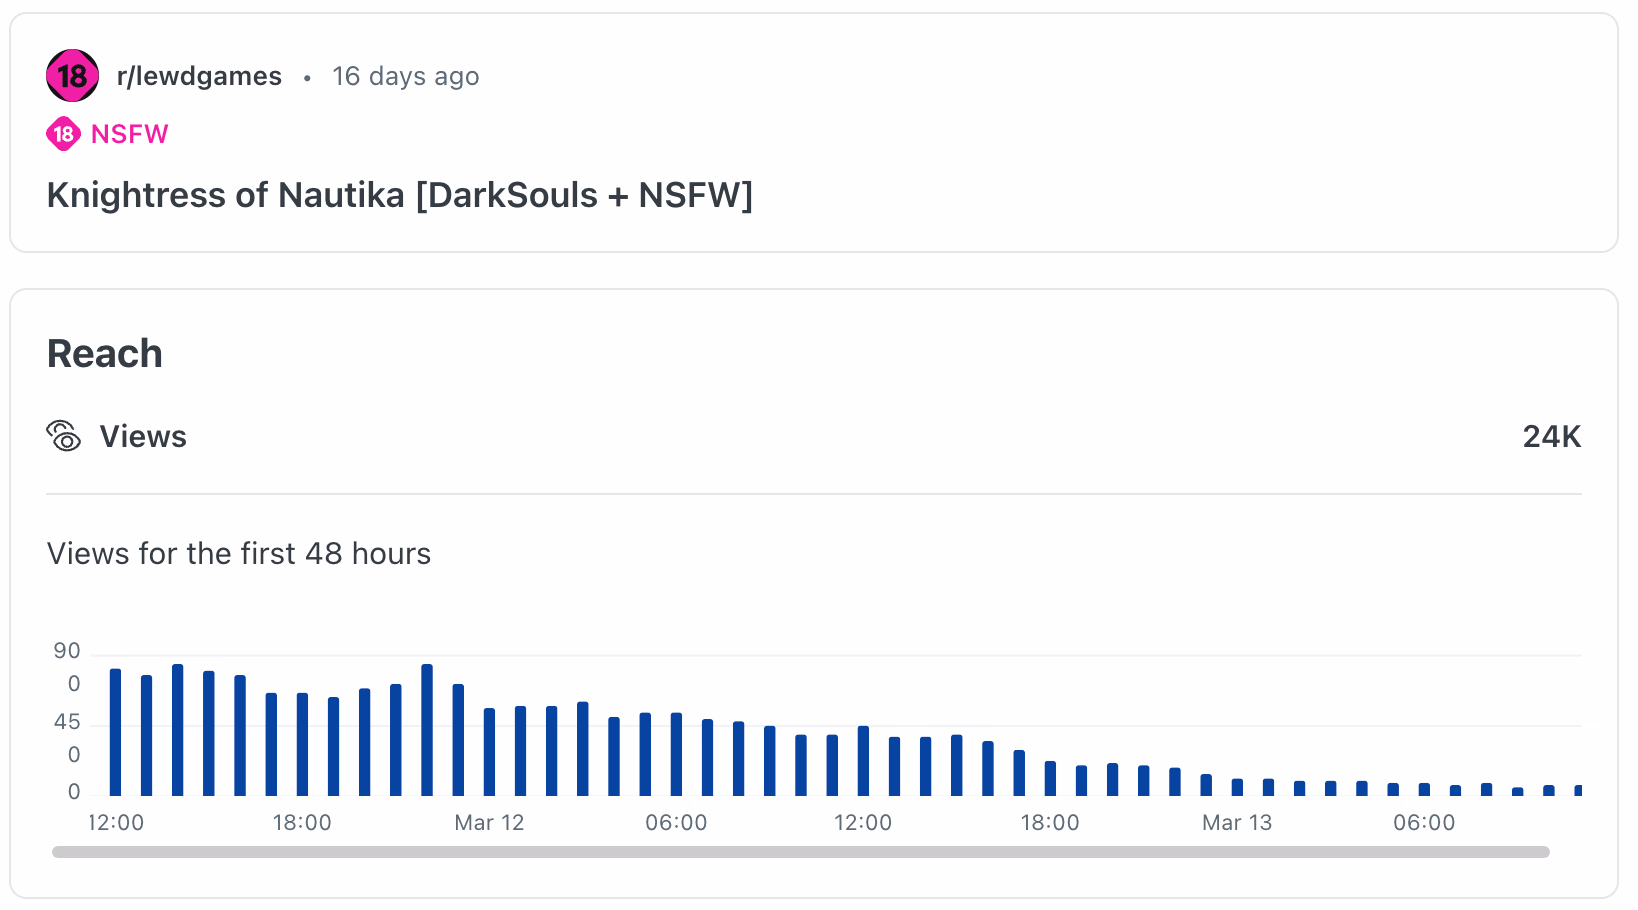Click the NSFW tag label
The width and height of the screenshot is (1638, 910).
pos(130,134)
